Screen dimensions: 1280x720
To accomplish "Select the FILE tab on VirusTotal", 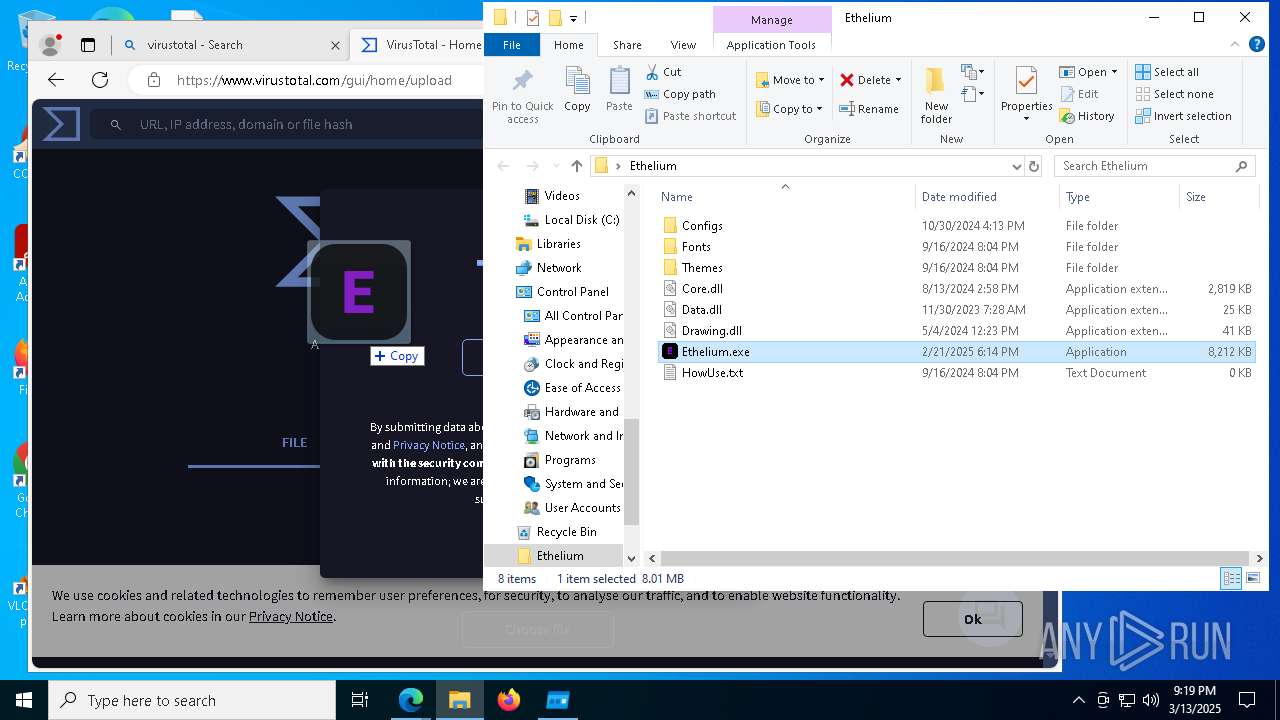I will pyautogui.click(x=294, y=442).
